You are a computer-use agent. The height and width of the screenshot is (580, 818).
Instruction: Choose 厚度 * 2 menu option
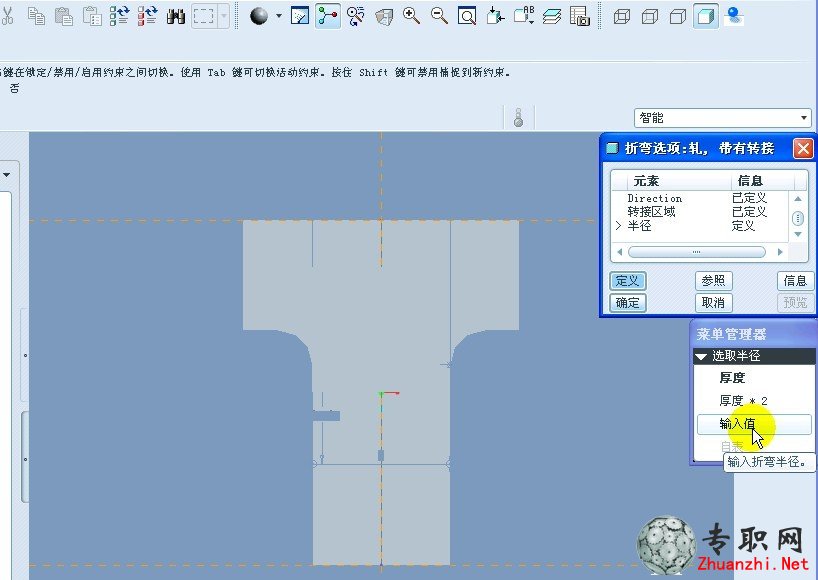pos(743,401)
